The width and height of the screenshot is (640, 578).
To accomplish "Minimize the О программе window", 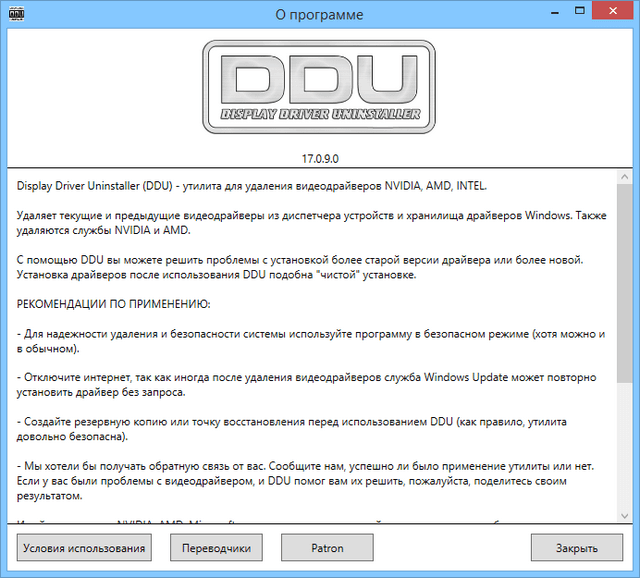I will [x=555, y=13].
